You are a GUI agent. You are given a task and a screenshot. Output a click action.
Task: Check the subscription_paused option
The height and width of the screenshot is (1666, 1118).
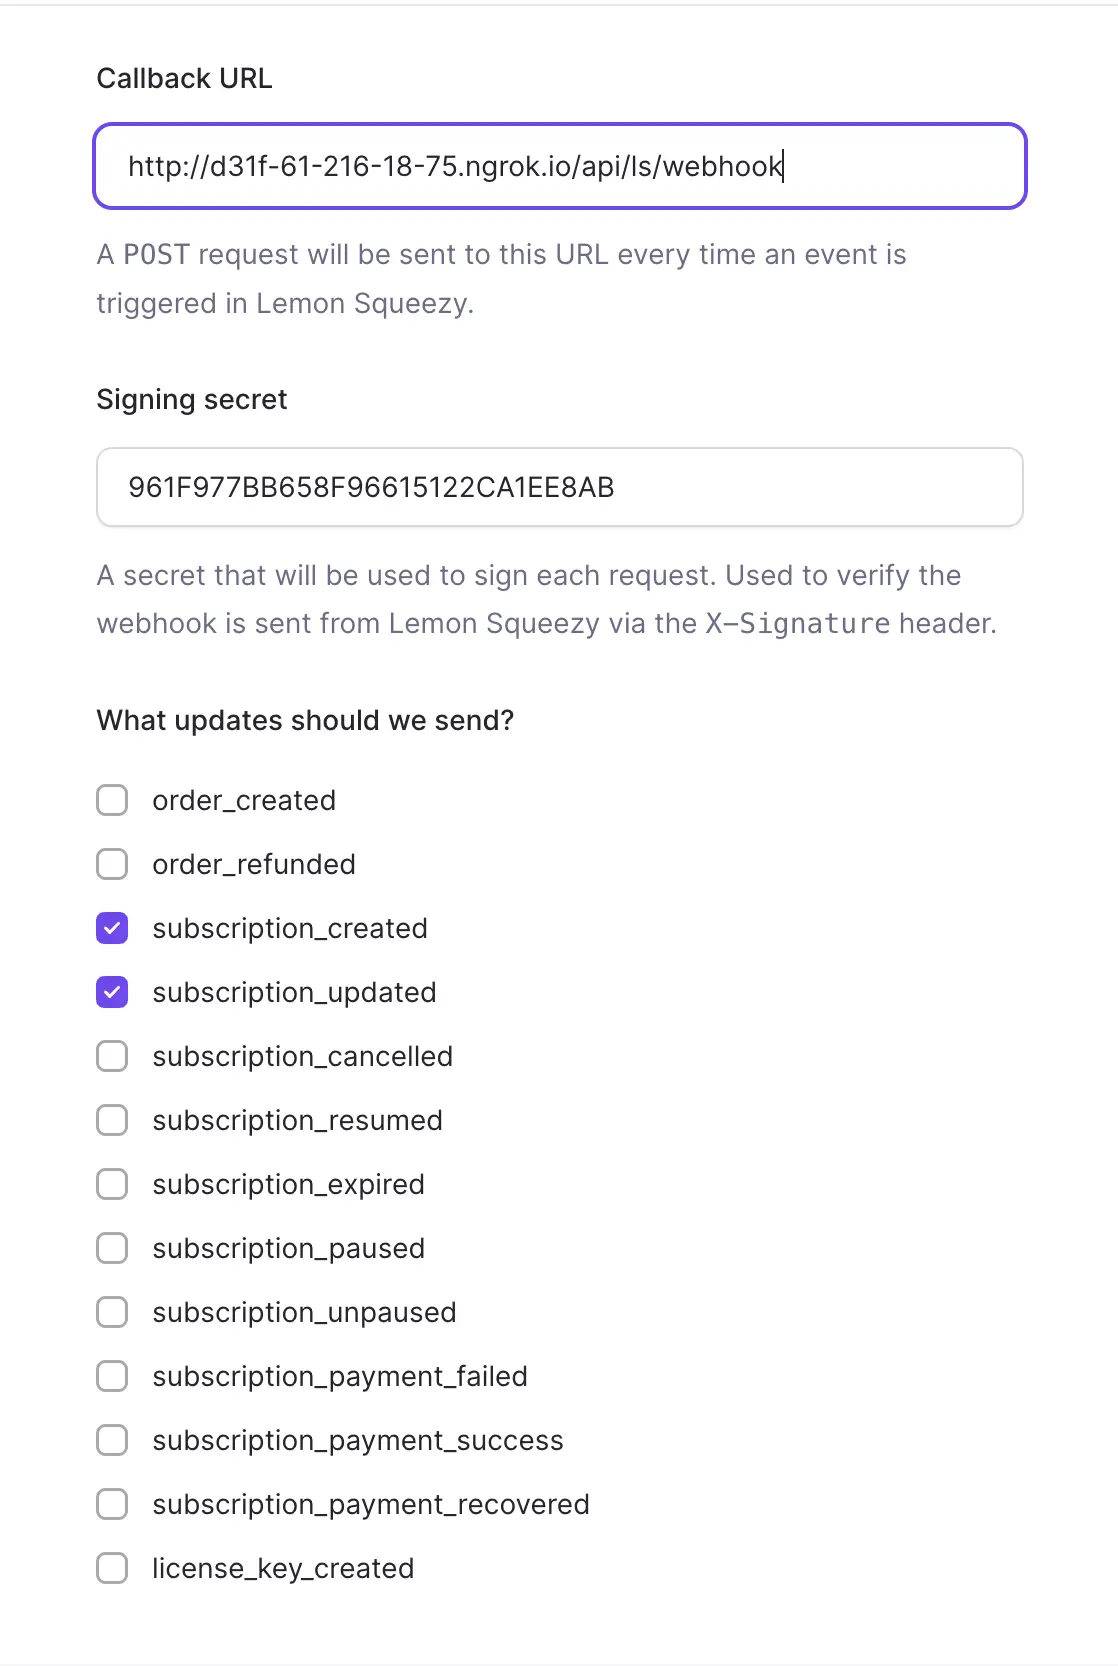[112, 1248]
